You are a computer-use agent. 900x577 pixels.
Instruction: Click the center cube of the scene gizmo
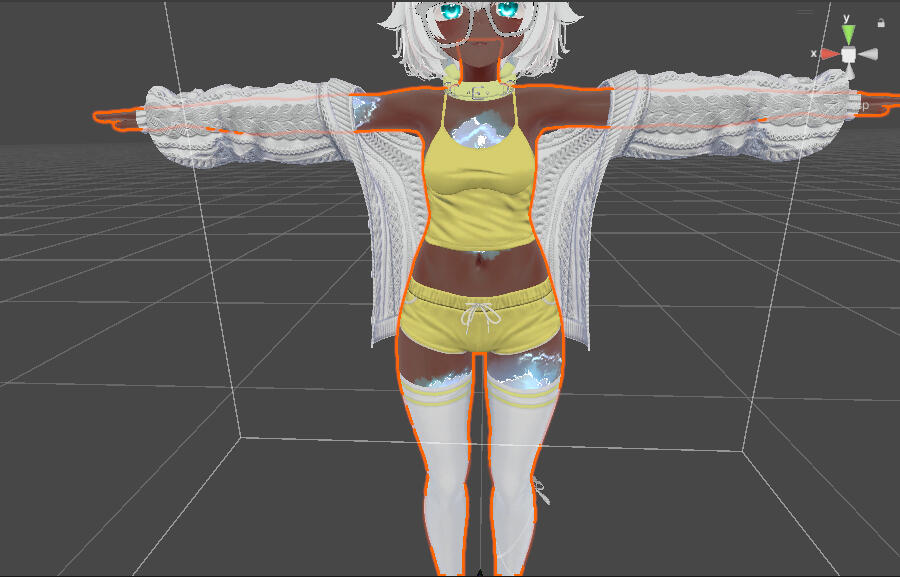point(848,54)
